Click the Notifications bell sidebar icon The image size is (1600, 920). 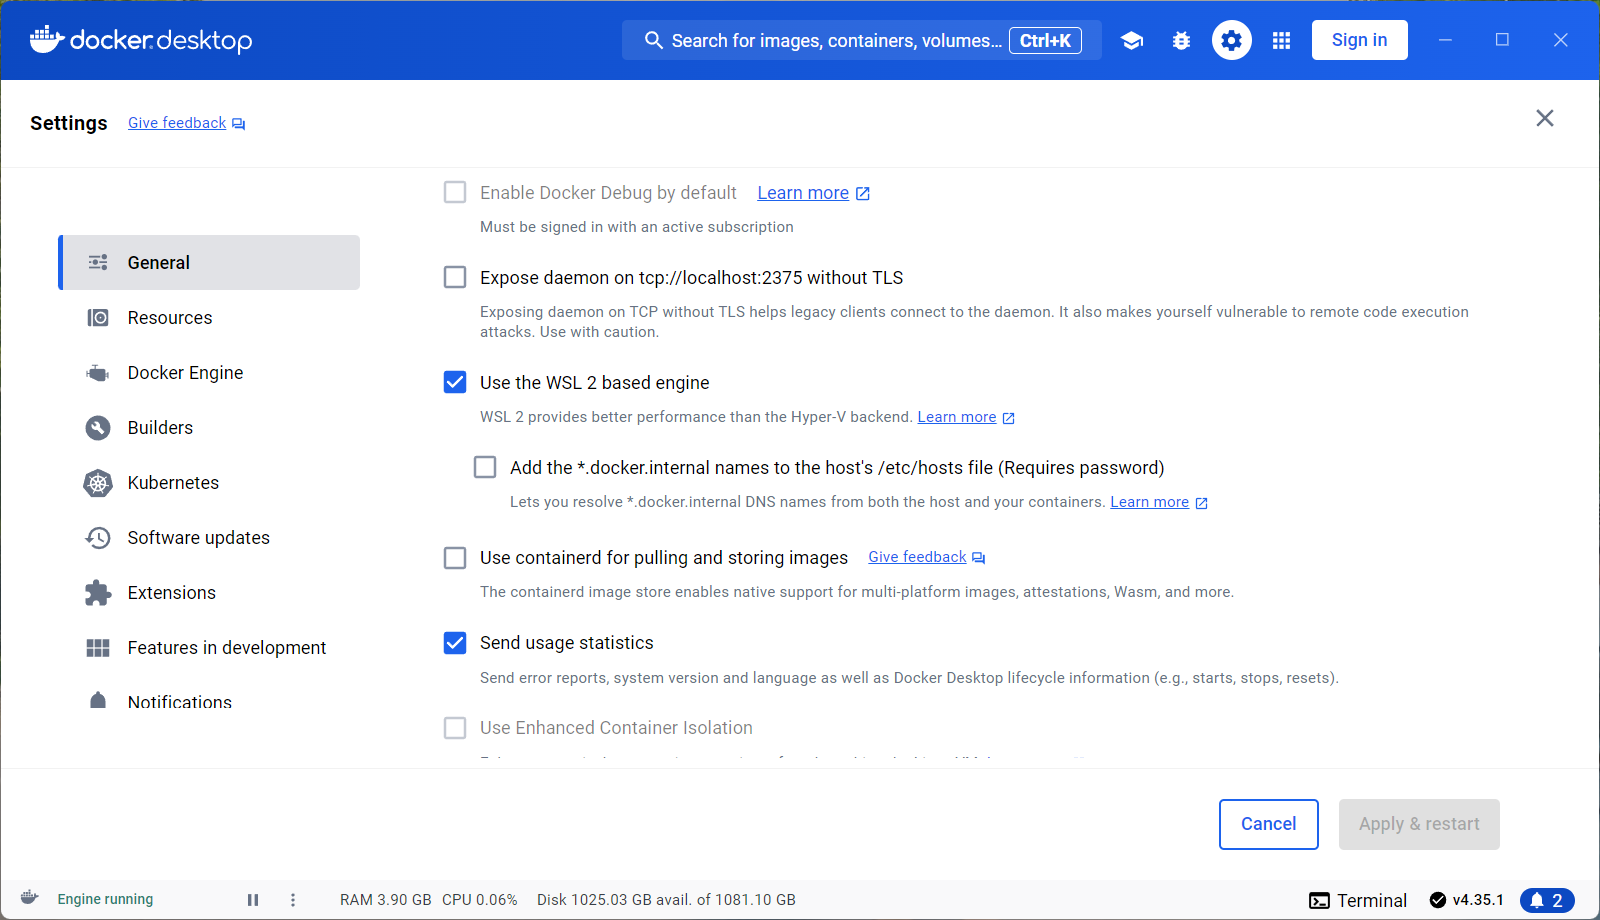click(98, 700)
